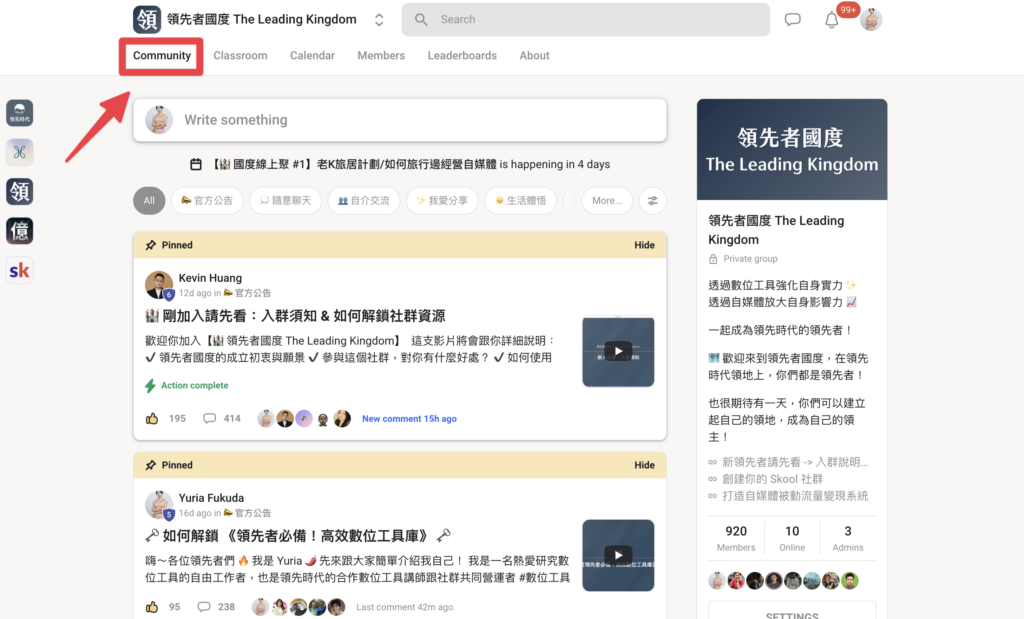Click New comment 15h ago link
The width and height of the screenshot is (1024, 619).
(x=409, y=419)
